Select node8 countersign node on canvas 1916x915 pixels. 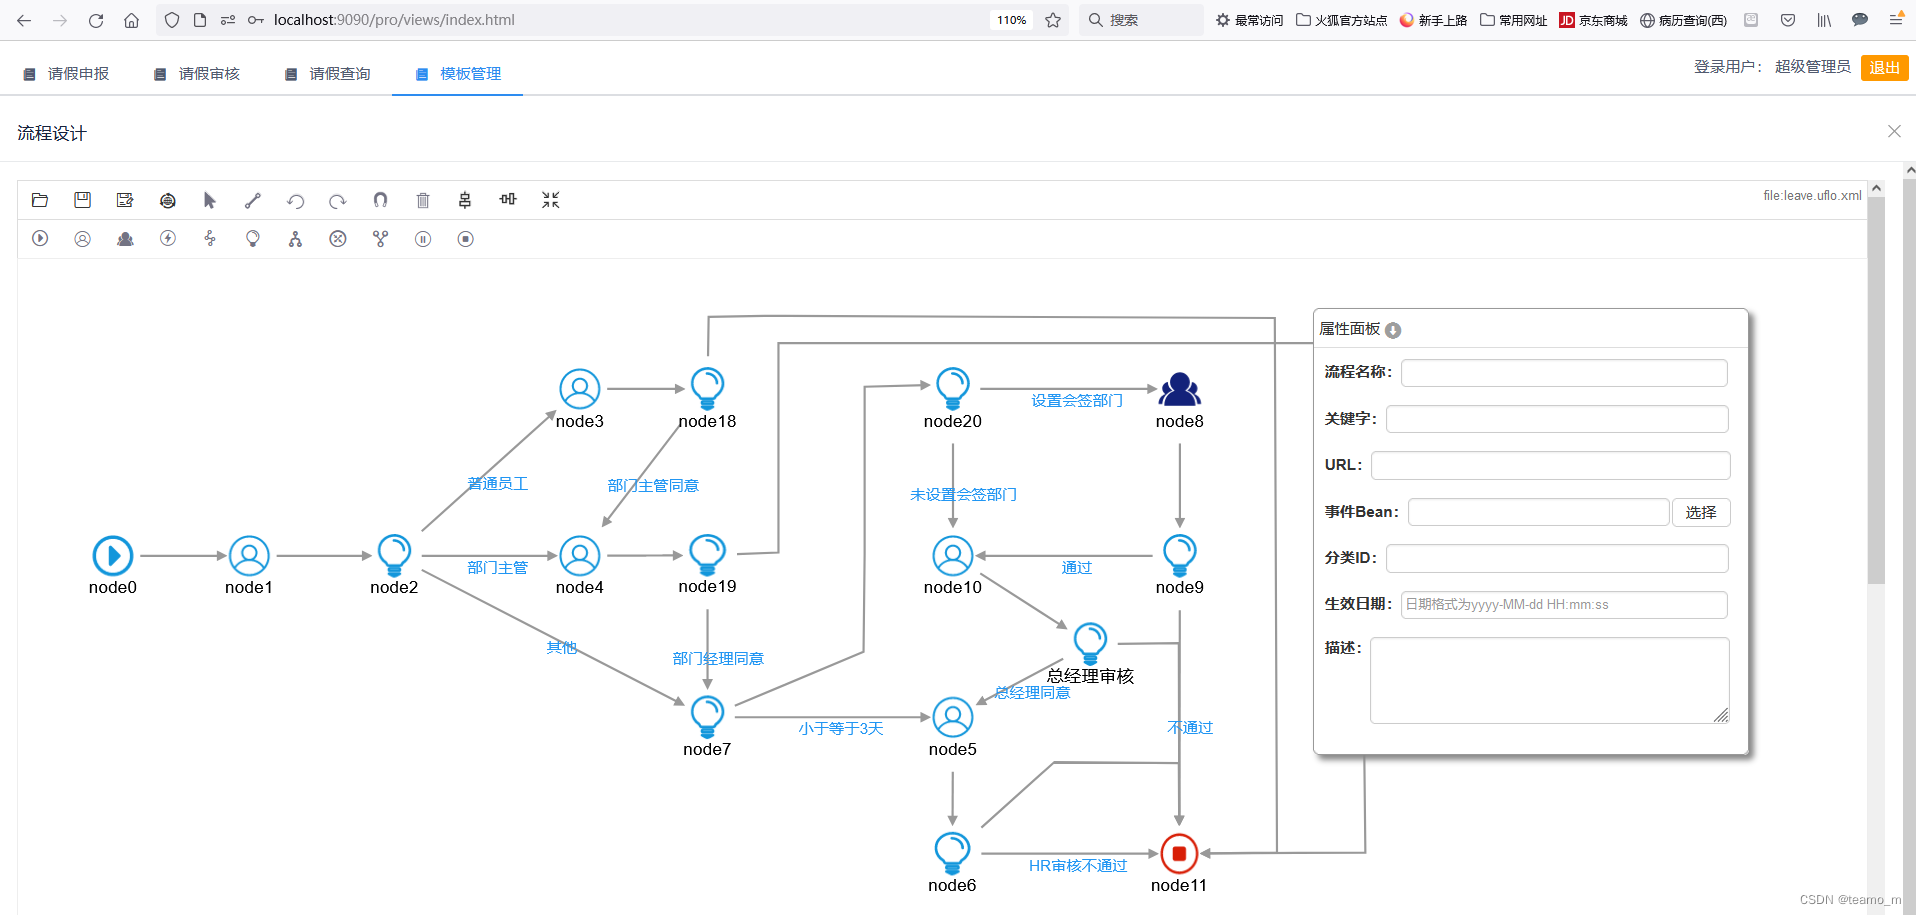tap(1180, 389)
